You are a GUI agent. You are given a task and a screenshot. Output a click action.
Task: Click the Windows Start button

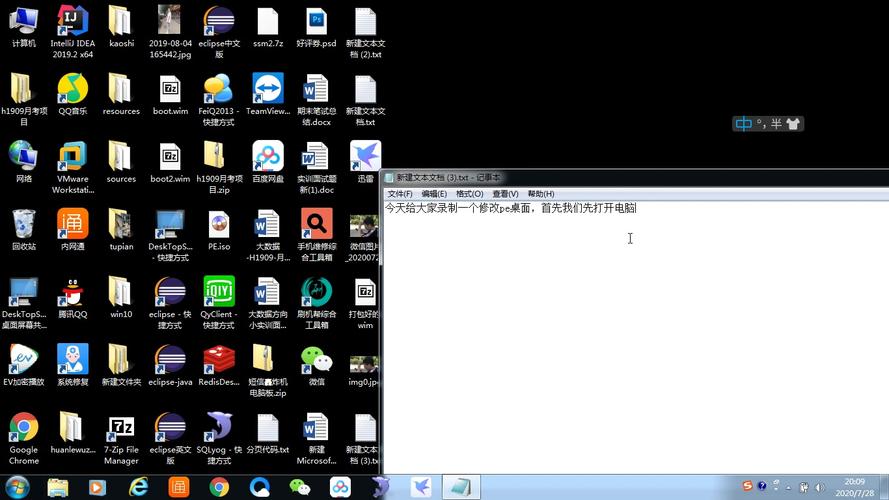(17, 487)
